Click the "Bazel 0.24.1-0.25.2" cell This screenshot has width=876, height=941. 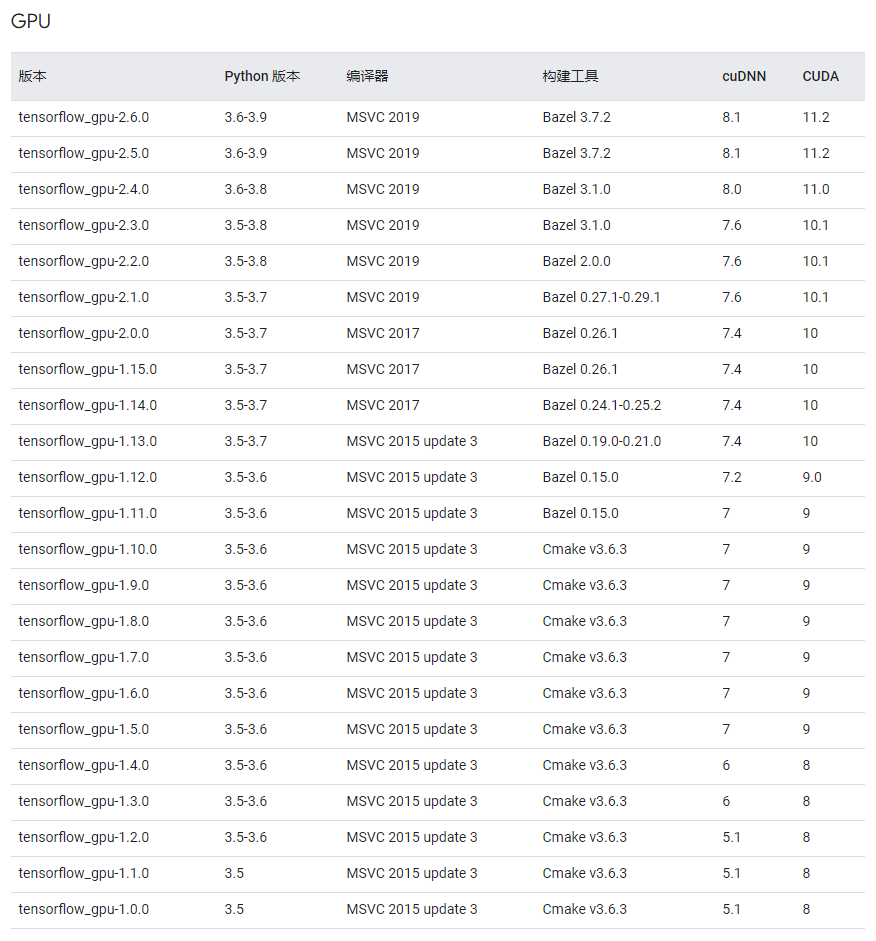coord(601,405)
